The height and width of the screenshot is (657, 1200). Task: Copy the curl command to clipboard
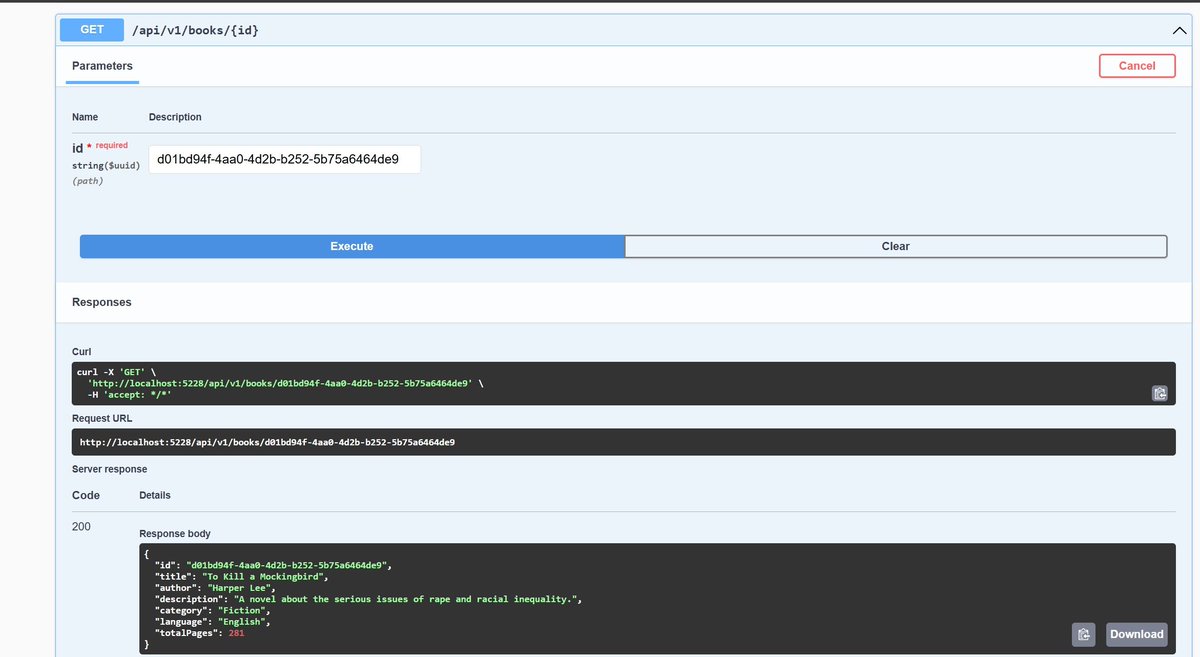point(1159,393)
